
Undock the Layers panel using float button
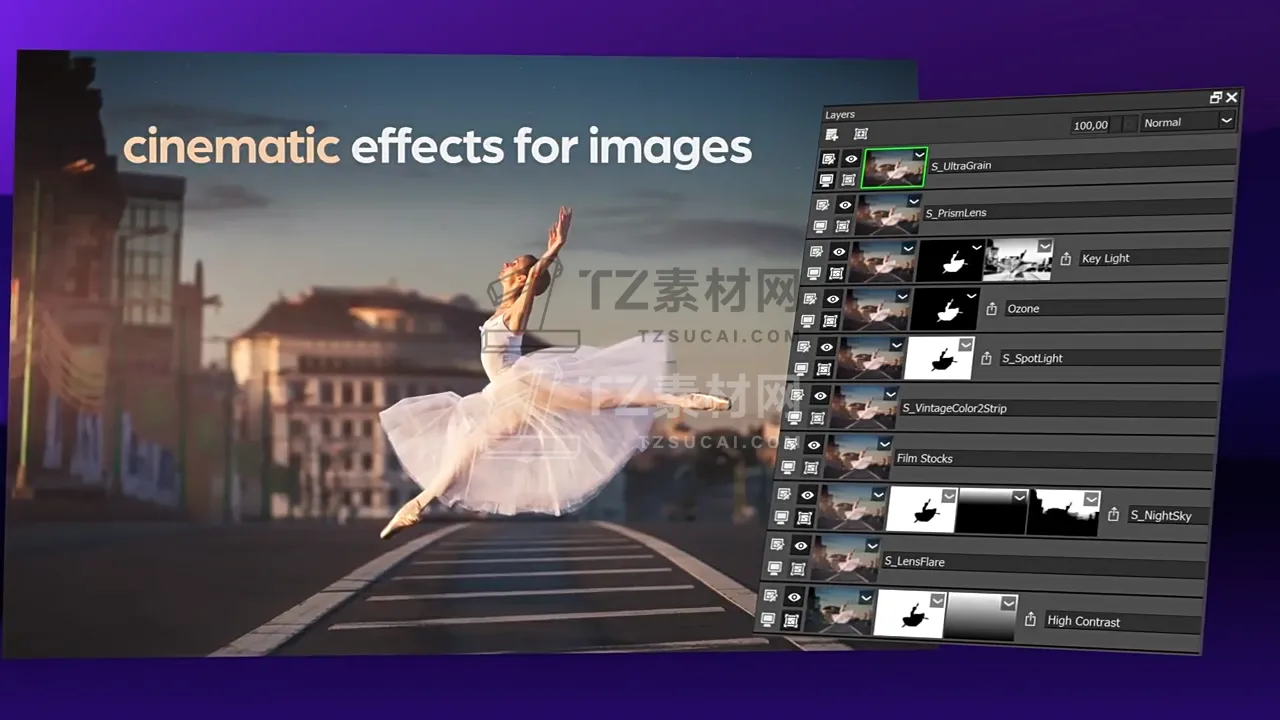1215,97
